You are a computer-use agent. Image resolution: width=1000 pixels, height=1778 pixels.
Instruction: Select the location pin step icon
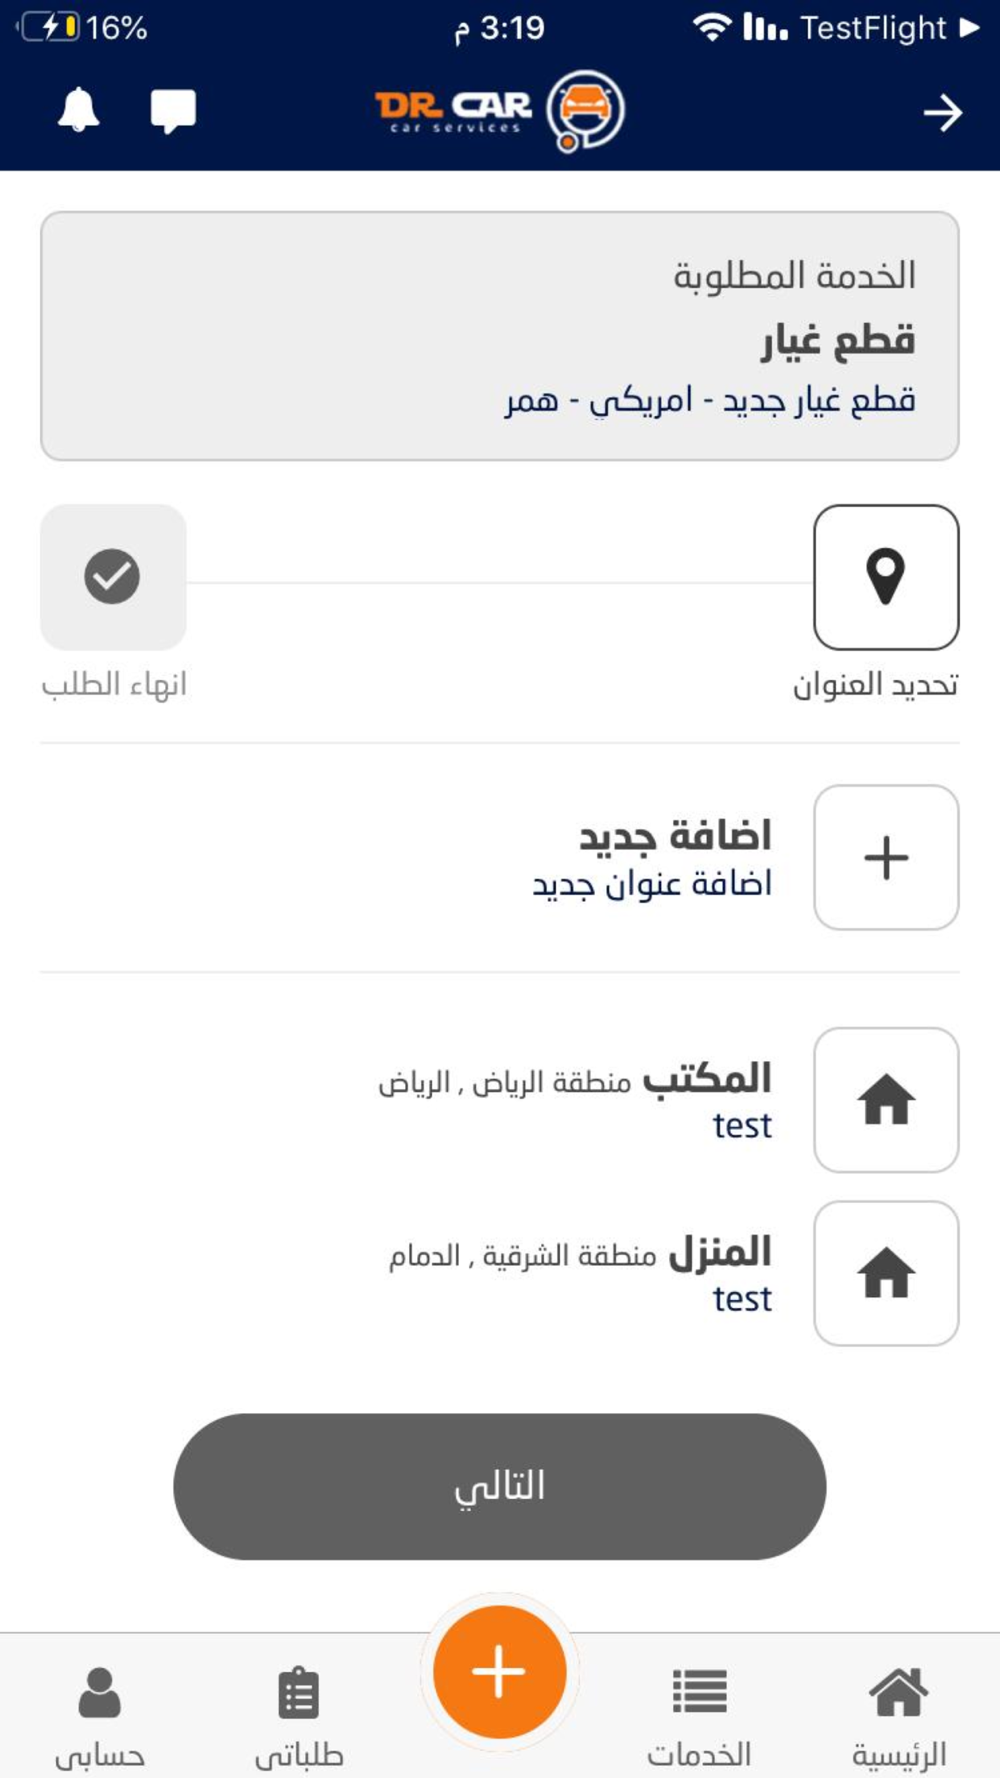[x=886, y=577]
